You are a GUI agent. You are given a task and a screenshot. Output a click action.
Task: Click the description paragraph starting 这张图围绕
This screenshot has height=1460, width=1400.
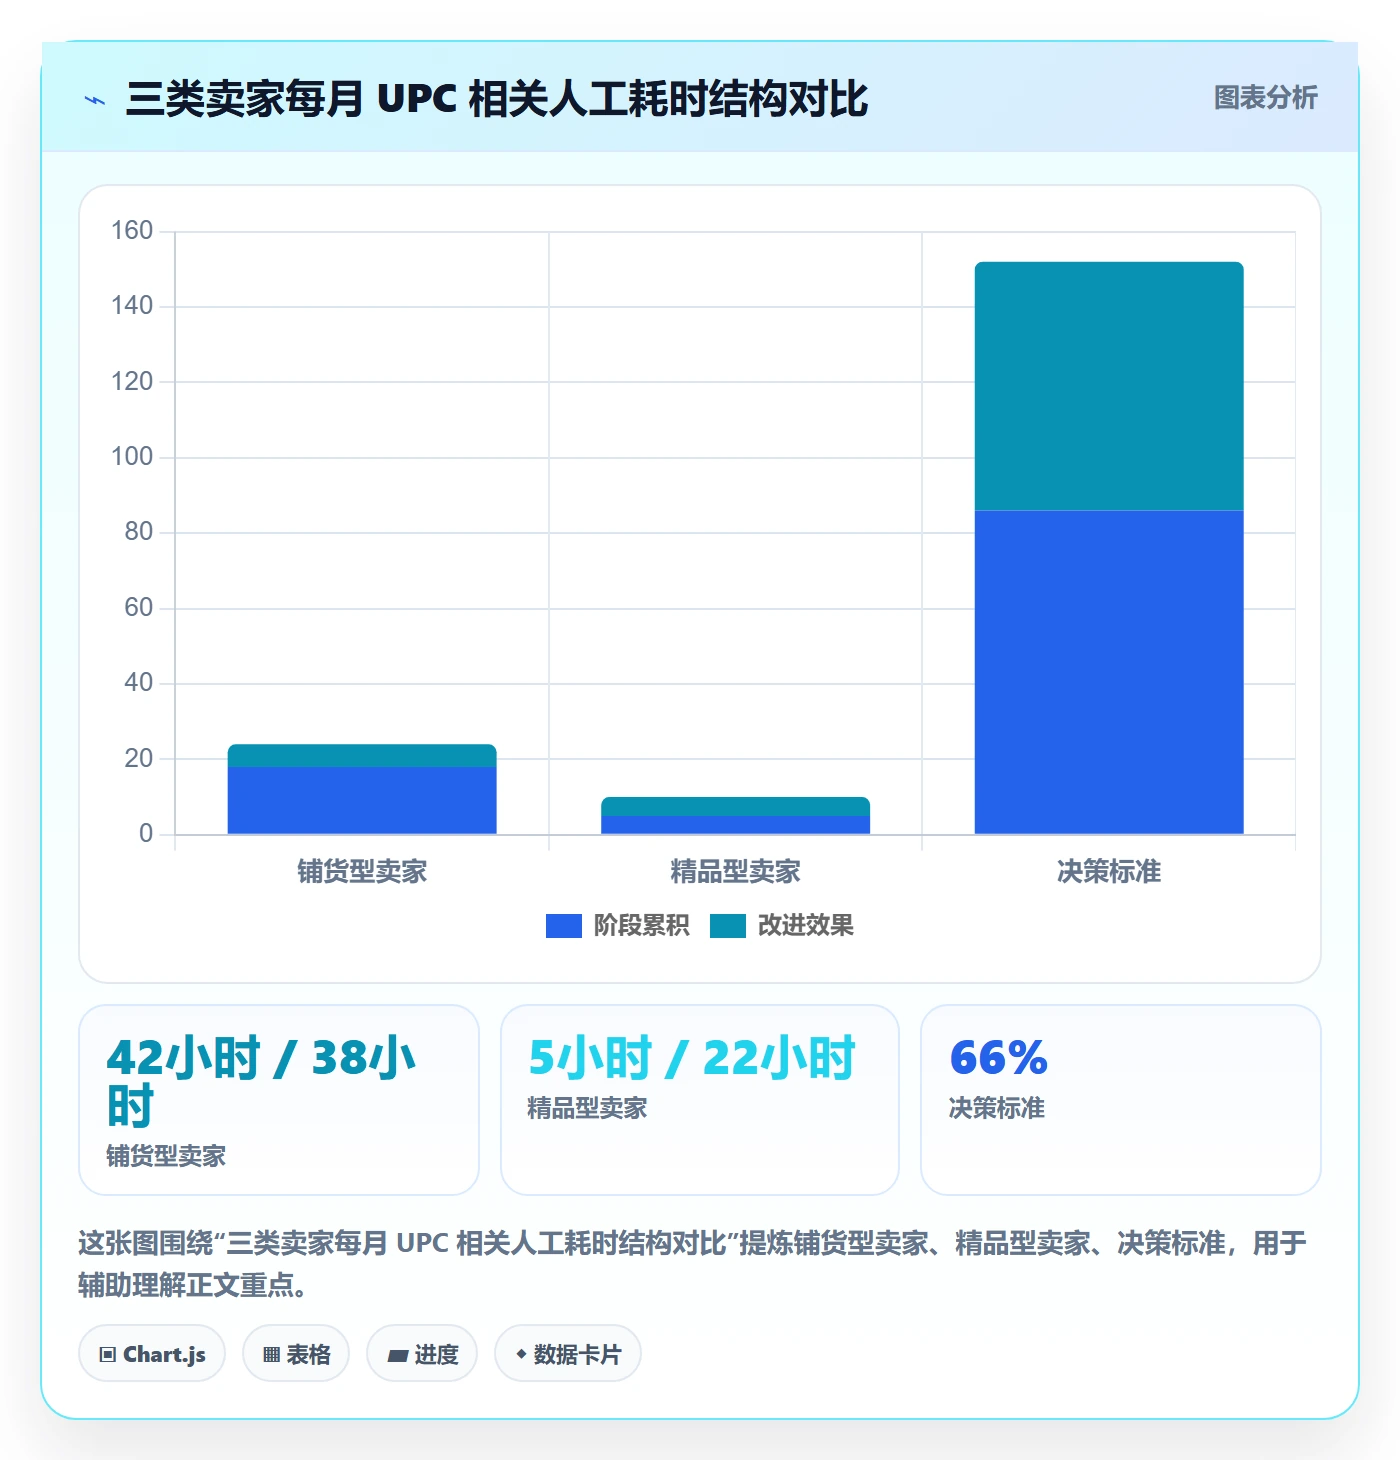(x=693, y=1264)
